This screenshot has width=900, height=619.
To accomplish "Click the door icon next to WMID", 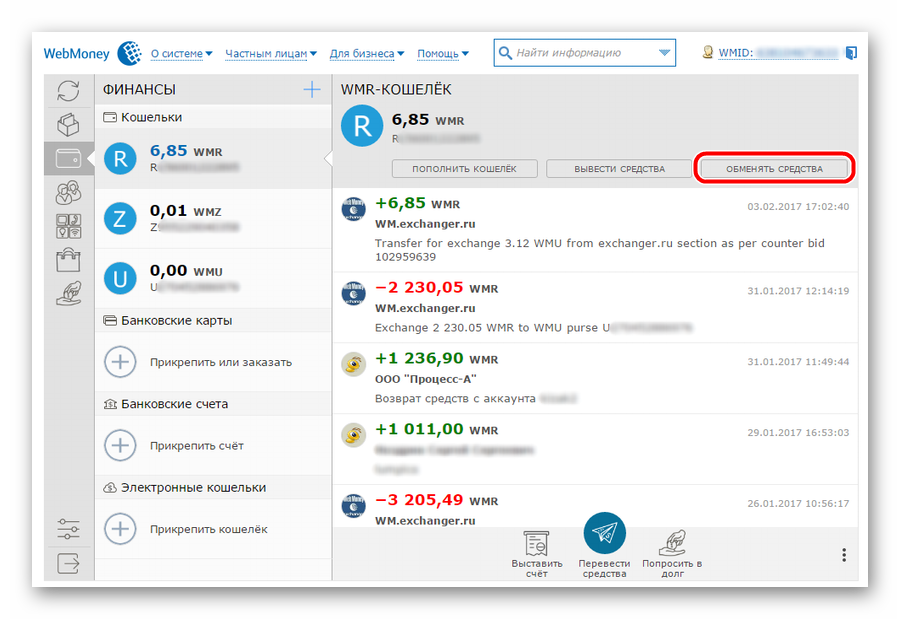I will 851,53.
